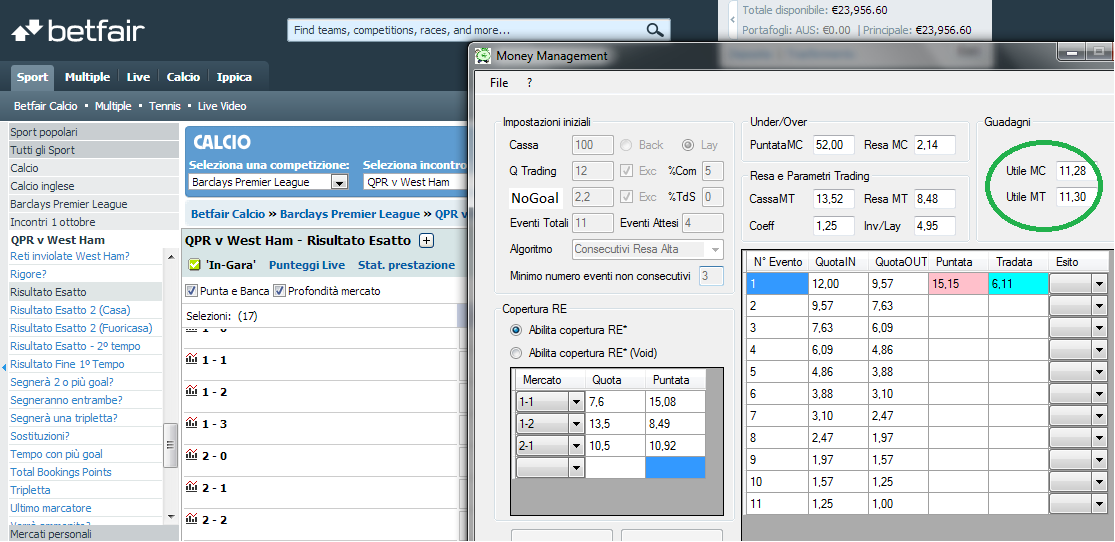The width and height of the screenshot is (1115, 542).
Task: Collapse wallet panel with left arrow
Action: [732, 21]
